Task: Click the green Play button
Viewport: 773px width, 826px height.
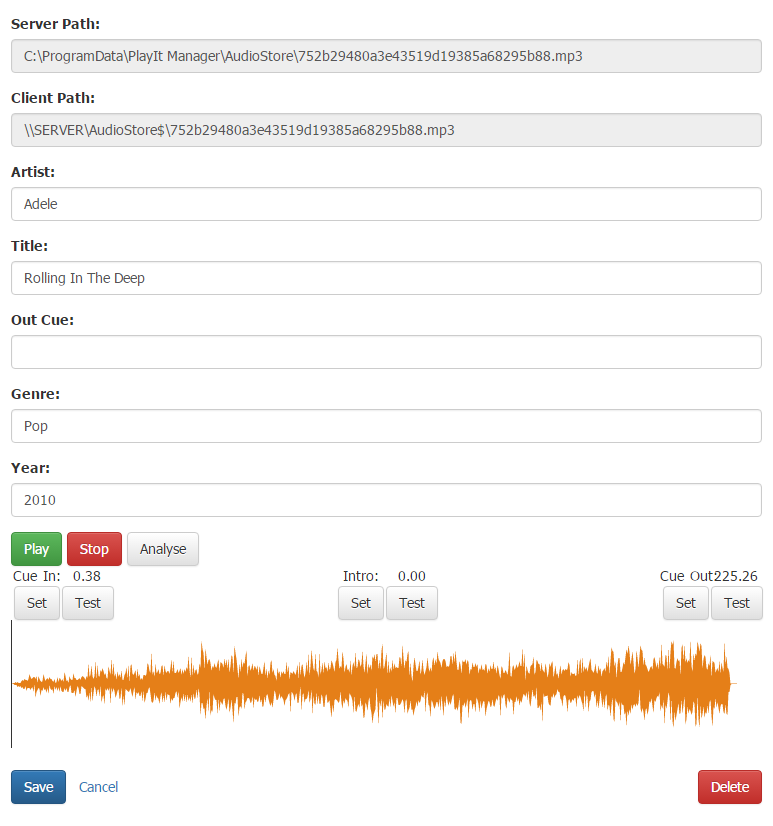Action: pos(36,549)
